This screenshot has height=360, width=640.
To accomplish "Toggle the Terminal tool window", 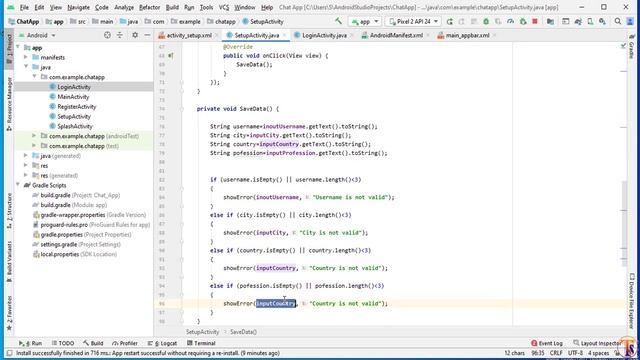I will coord(201,343).
